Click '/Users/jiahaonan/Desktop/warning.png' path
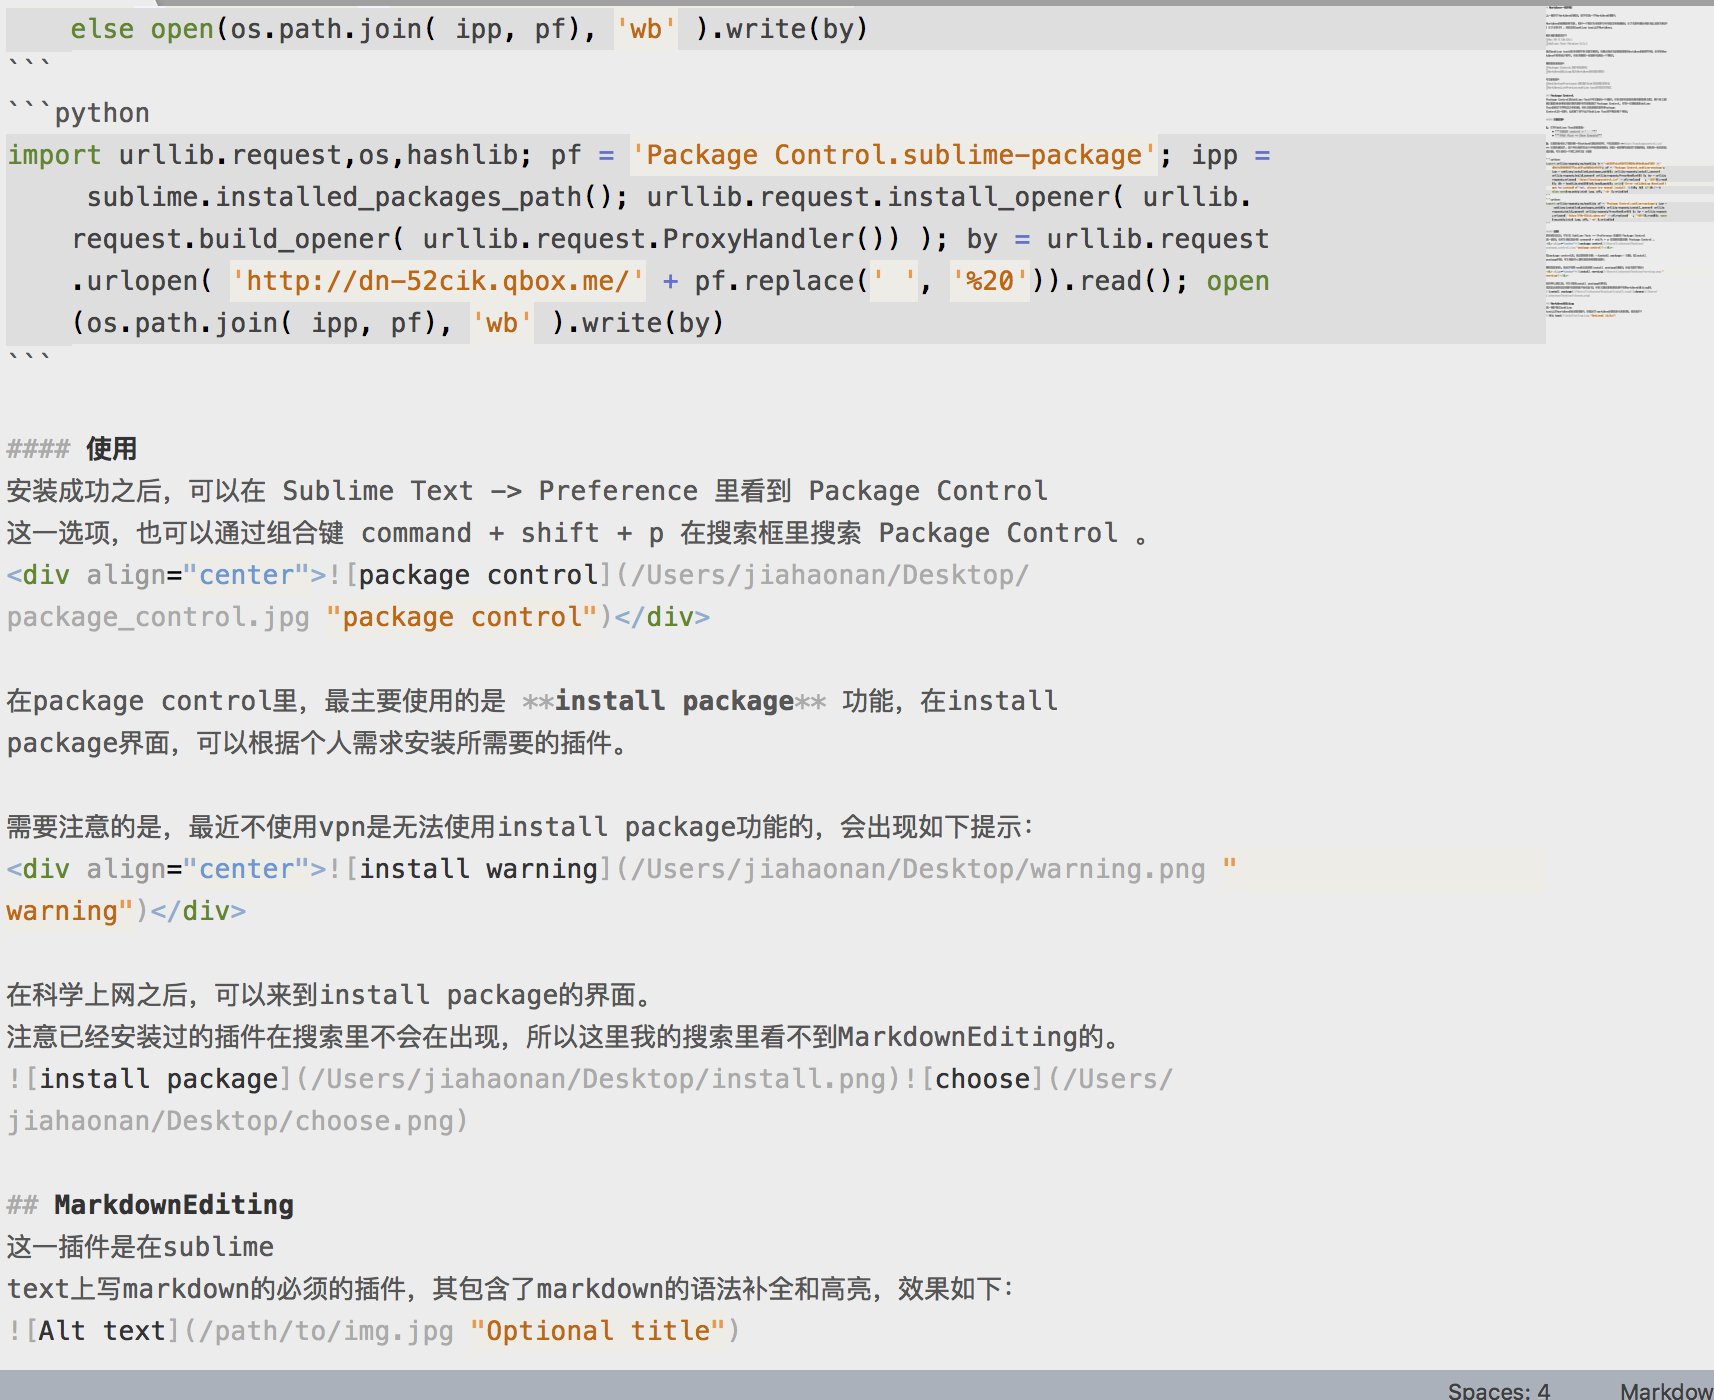 [x=917, y=869]
